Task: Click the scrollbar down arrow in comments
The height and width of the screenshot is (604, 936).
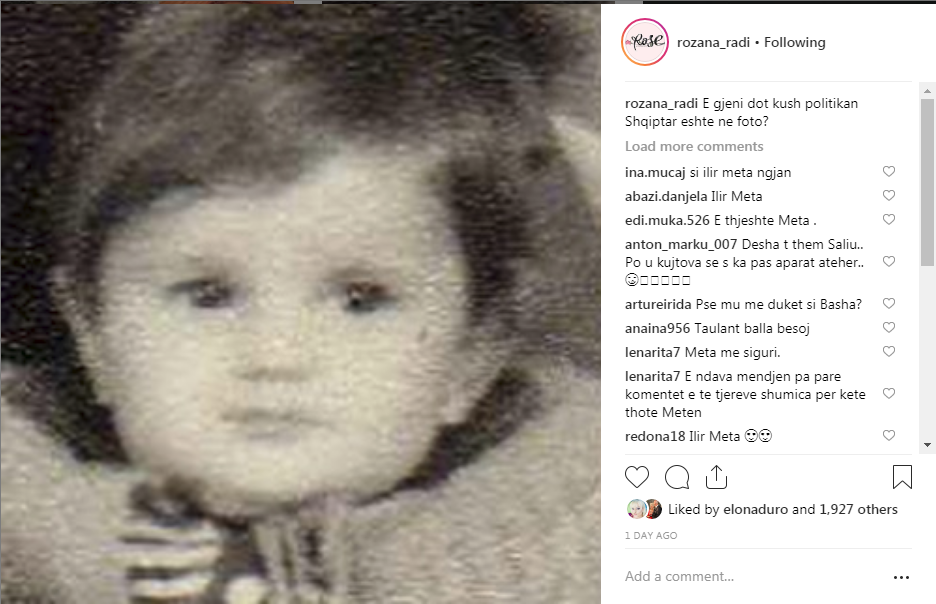Action: click(x=927, y=445)
